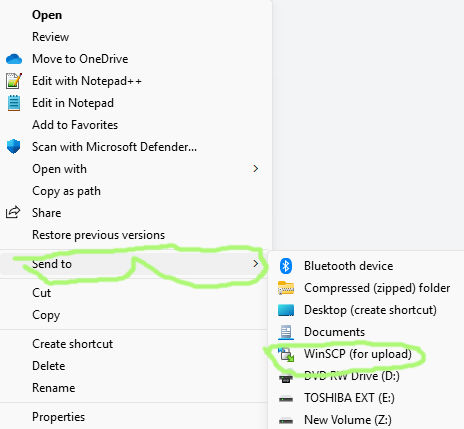Send to TOSHIBA EXT (E:) drive
The width and height of the screenshot is (464, 429).
point(349,398)
